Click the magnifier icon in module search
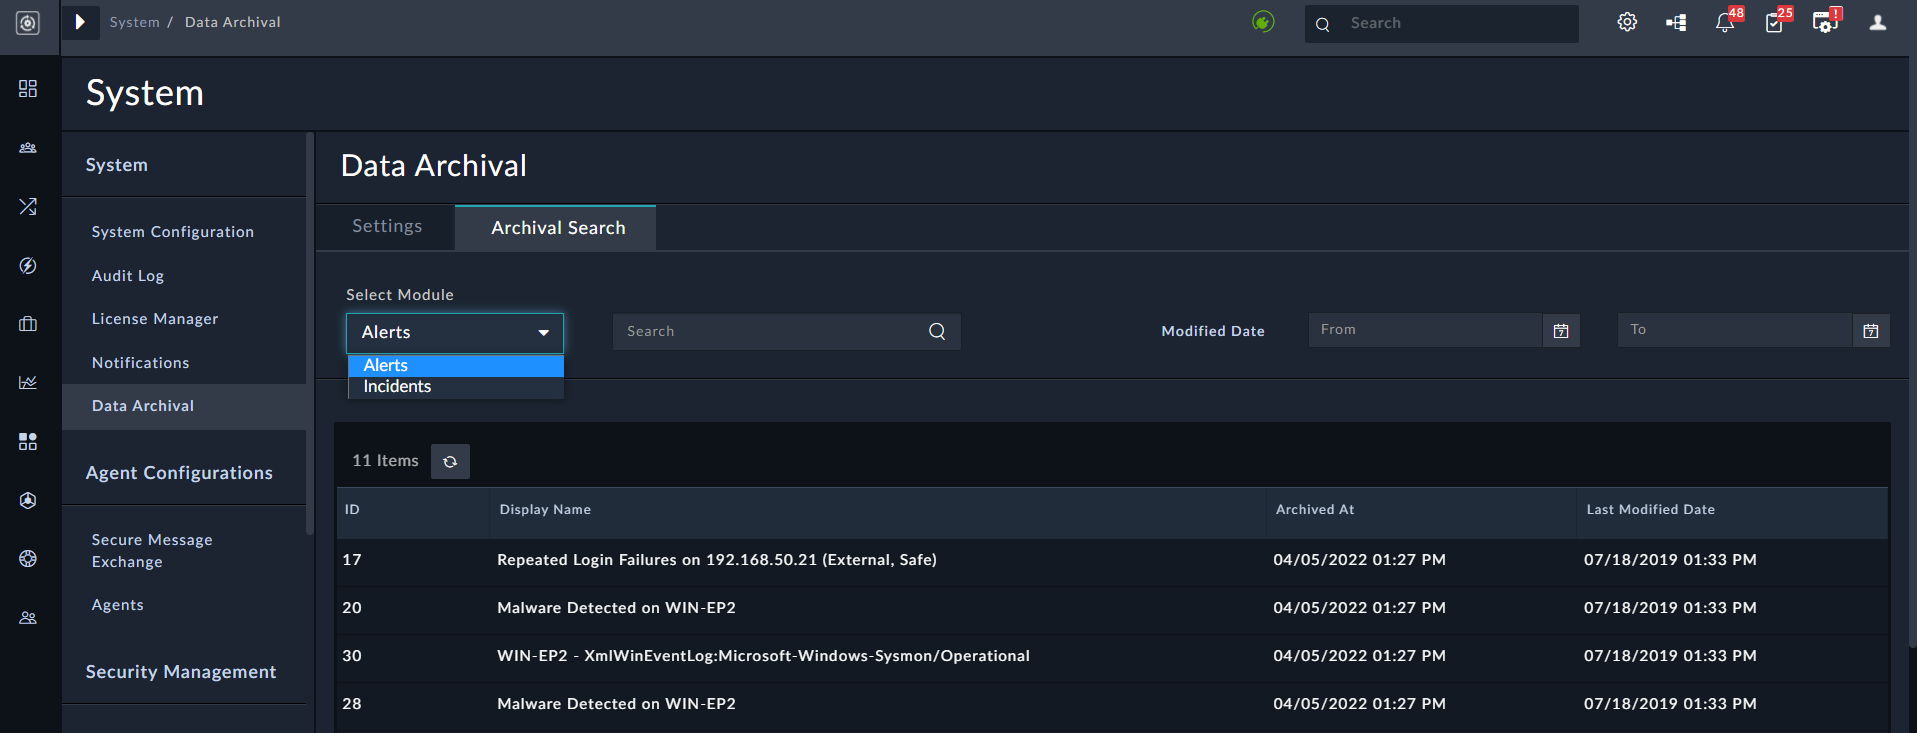Image resolution: width=1917 pixels, height=733 pixels. point(937,331)
